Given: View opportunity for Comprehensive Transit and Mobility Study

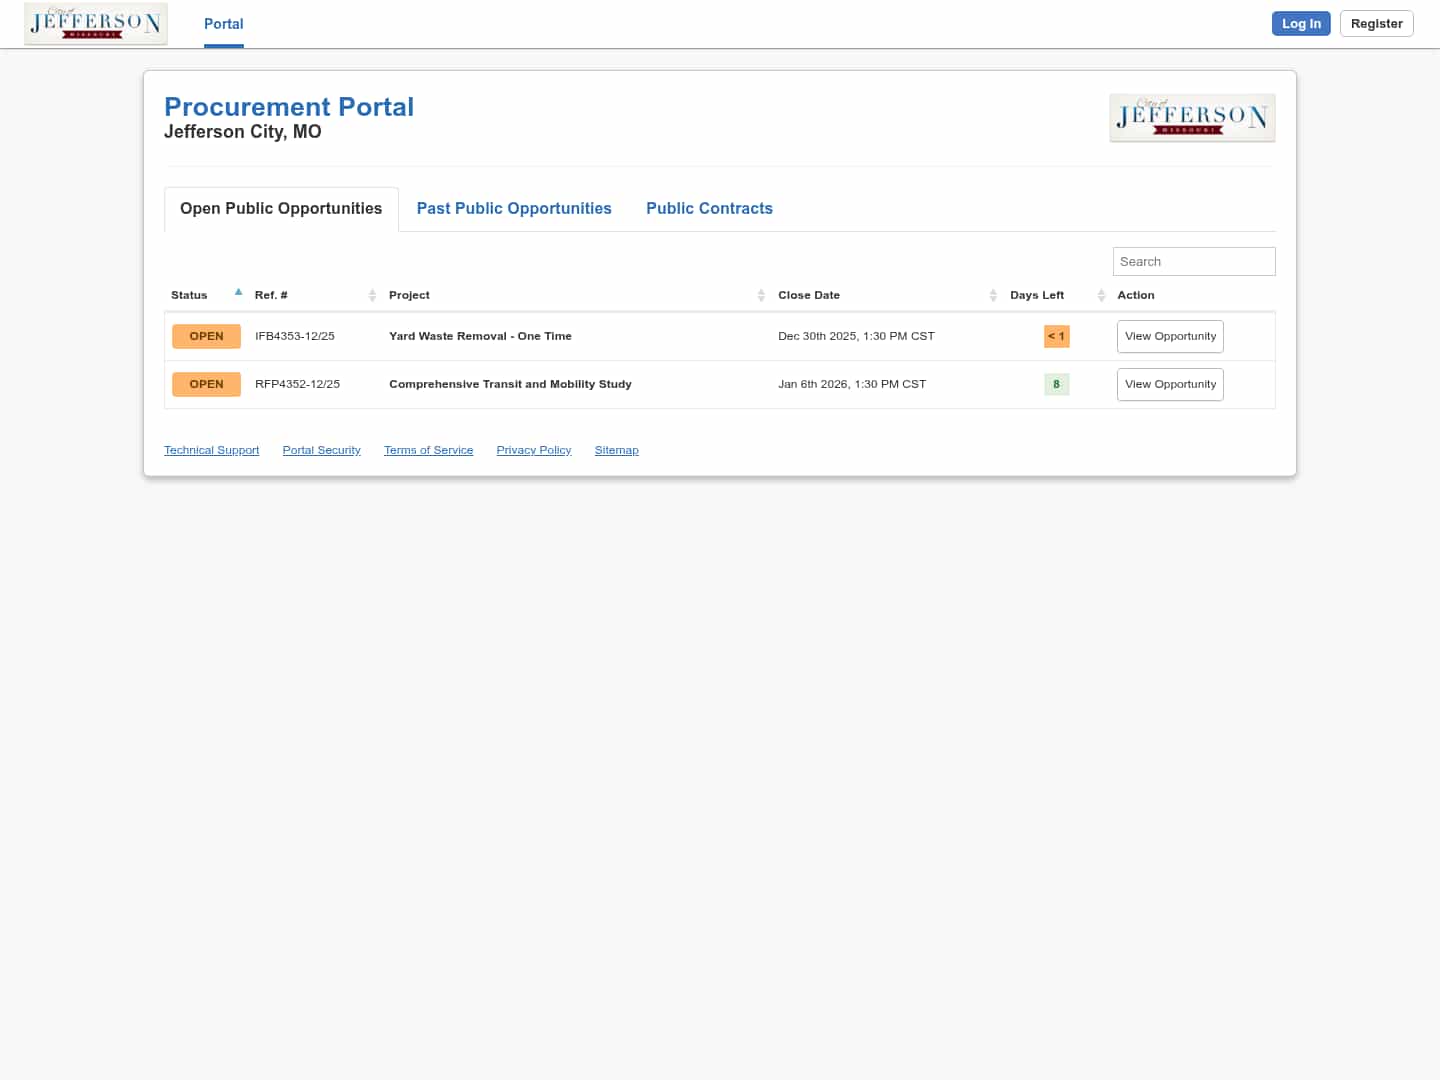Looking at the screenshot, I should pyautogui.click(x=1170, y=384).
